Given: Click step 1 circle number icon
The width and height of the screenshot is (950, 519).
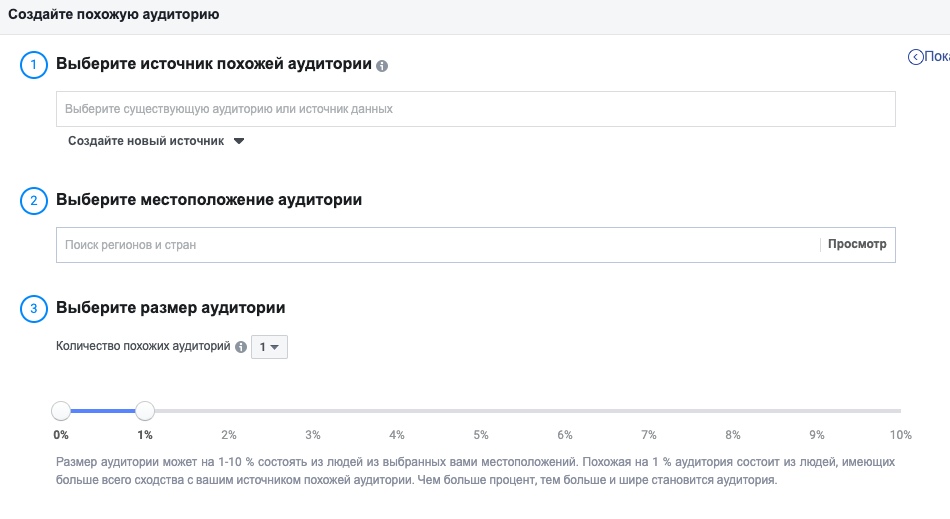Looking at the screenshot, I should [x=34, y=65].
